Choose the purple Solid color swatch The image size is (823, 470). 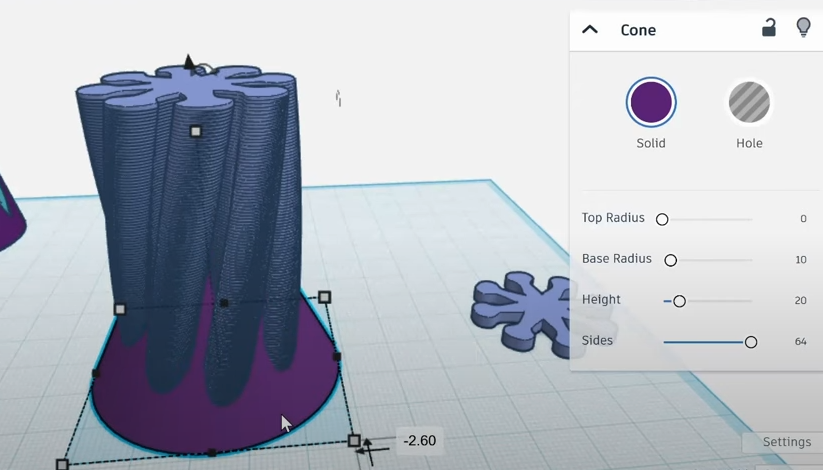pyautogui.click(x=651, y=102)
